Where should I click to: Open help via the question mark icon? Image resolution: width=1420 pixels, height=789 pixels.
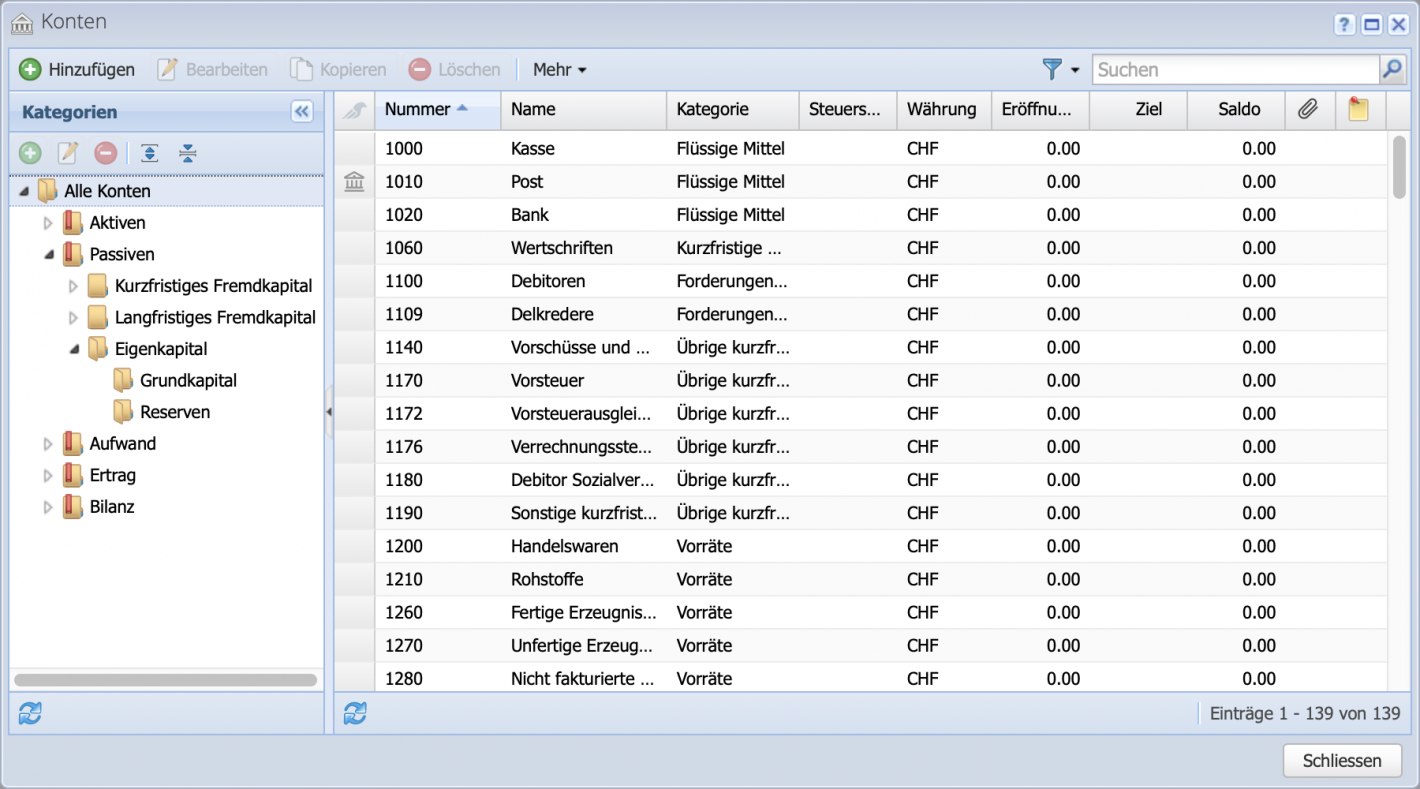pyautogui.click(x=1344, y=24)
